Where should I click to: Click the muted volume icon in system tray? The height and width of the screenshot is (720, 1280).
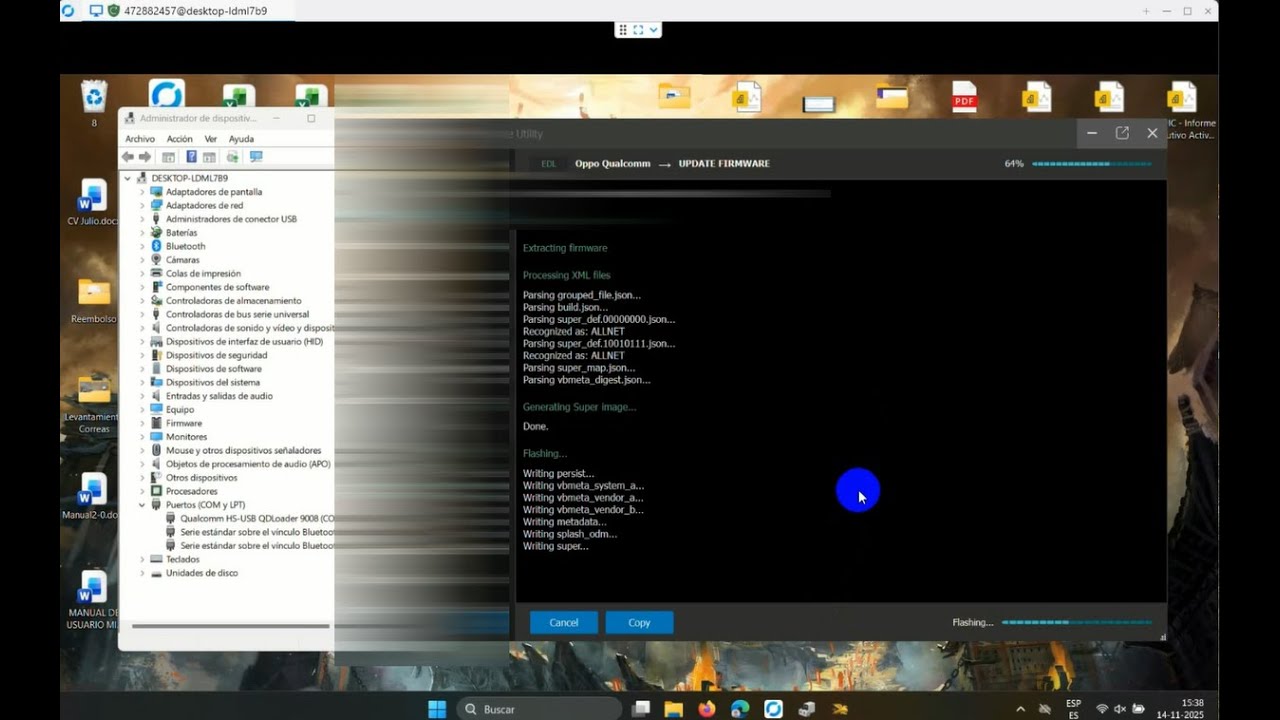[1120, 709]
